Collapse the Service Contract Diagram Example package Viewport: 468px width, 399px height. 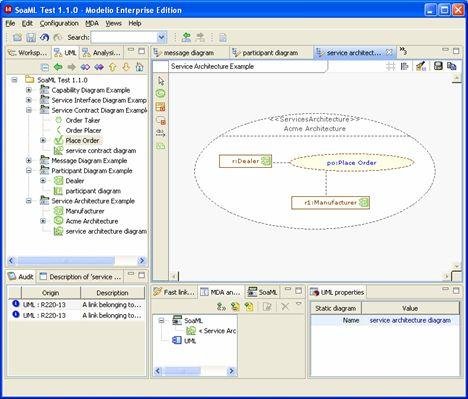point(29,110)
